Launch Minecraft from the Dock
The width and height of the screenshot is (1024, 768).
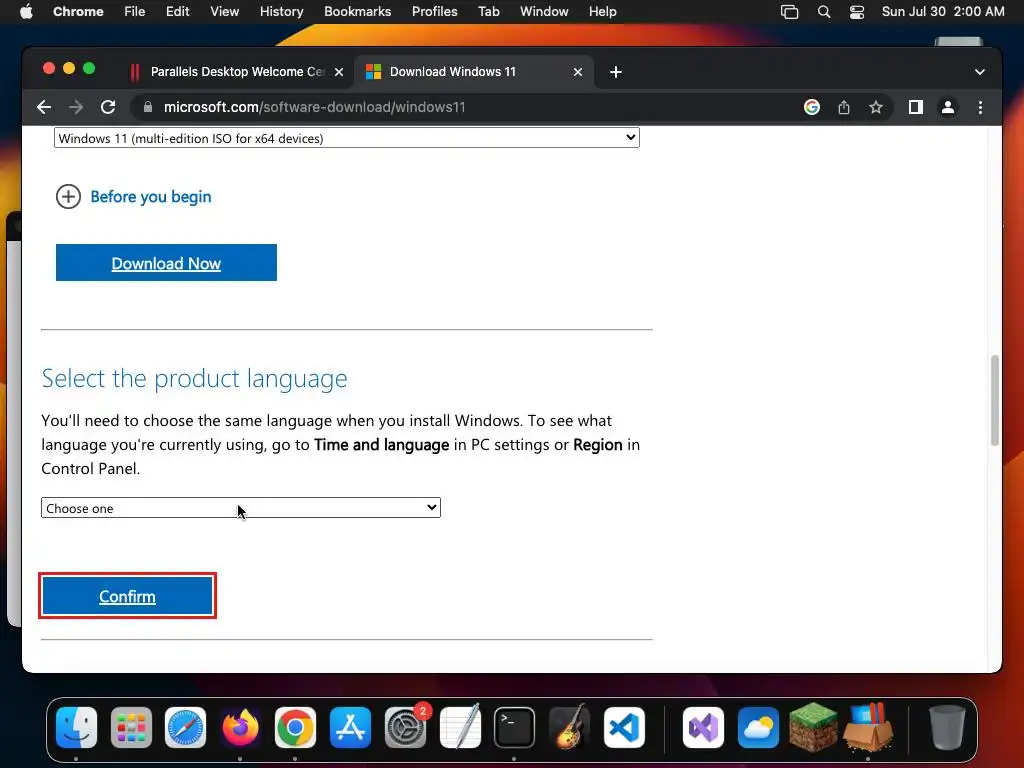[813, 727]
